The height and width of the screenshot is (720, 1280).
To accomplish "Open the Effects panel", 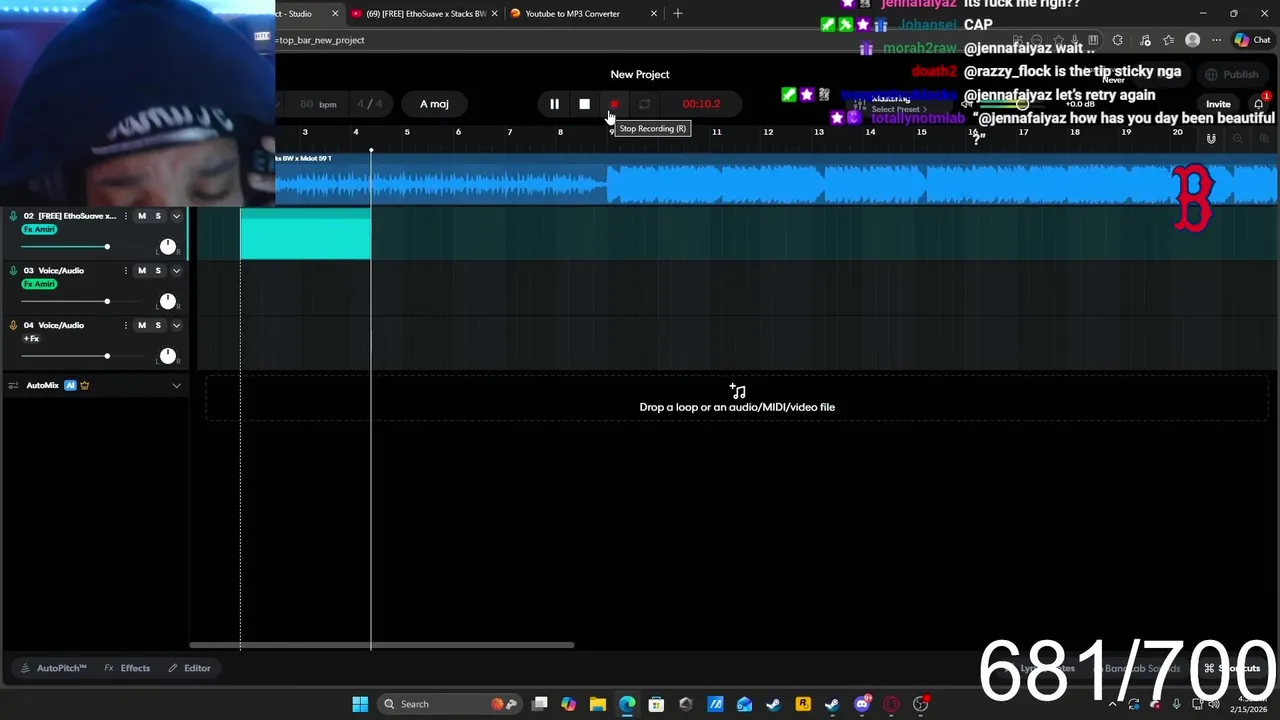I will click(128, 668).
